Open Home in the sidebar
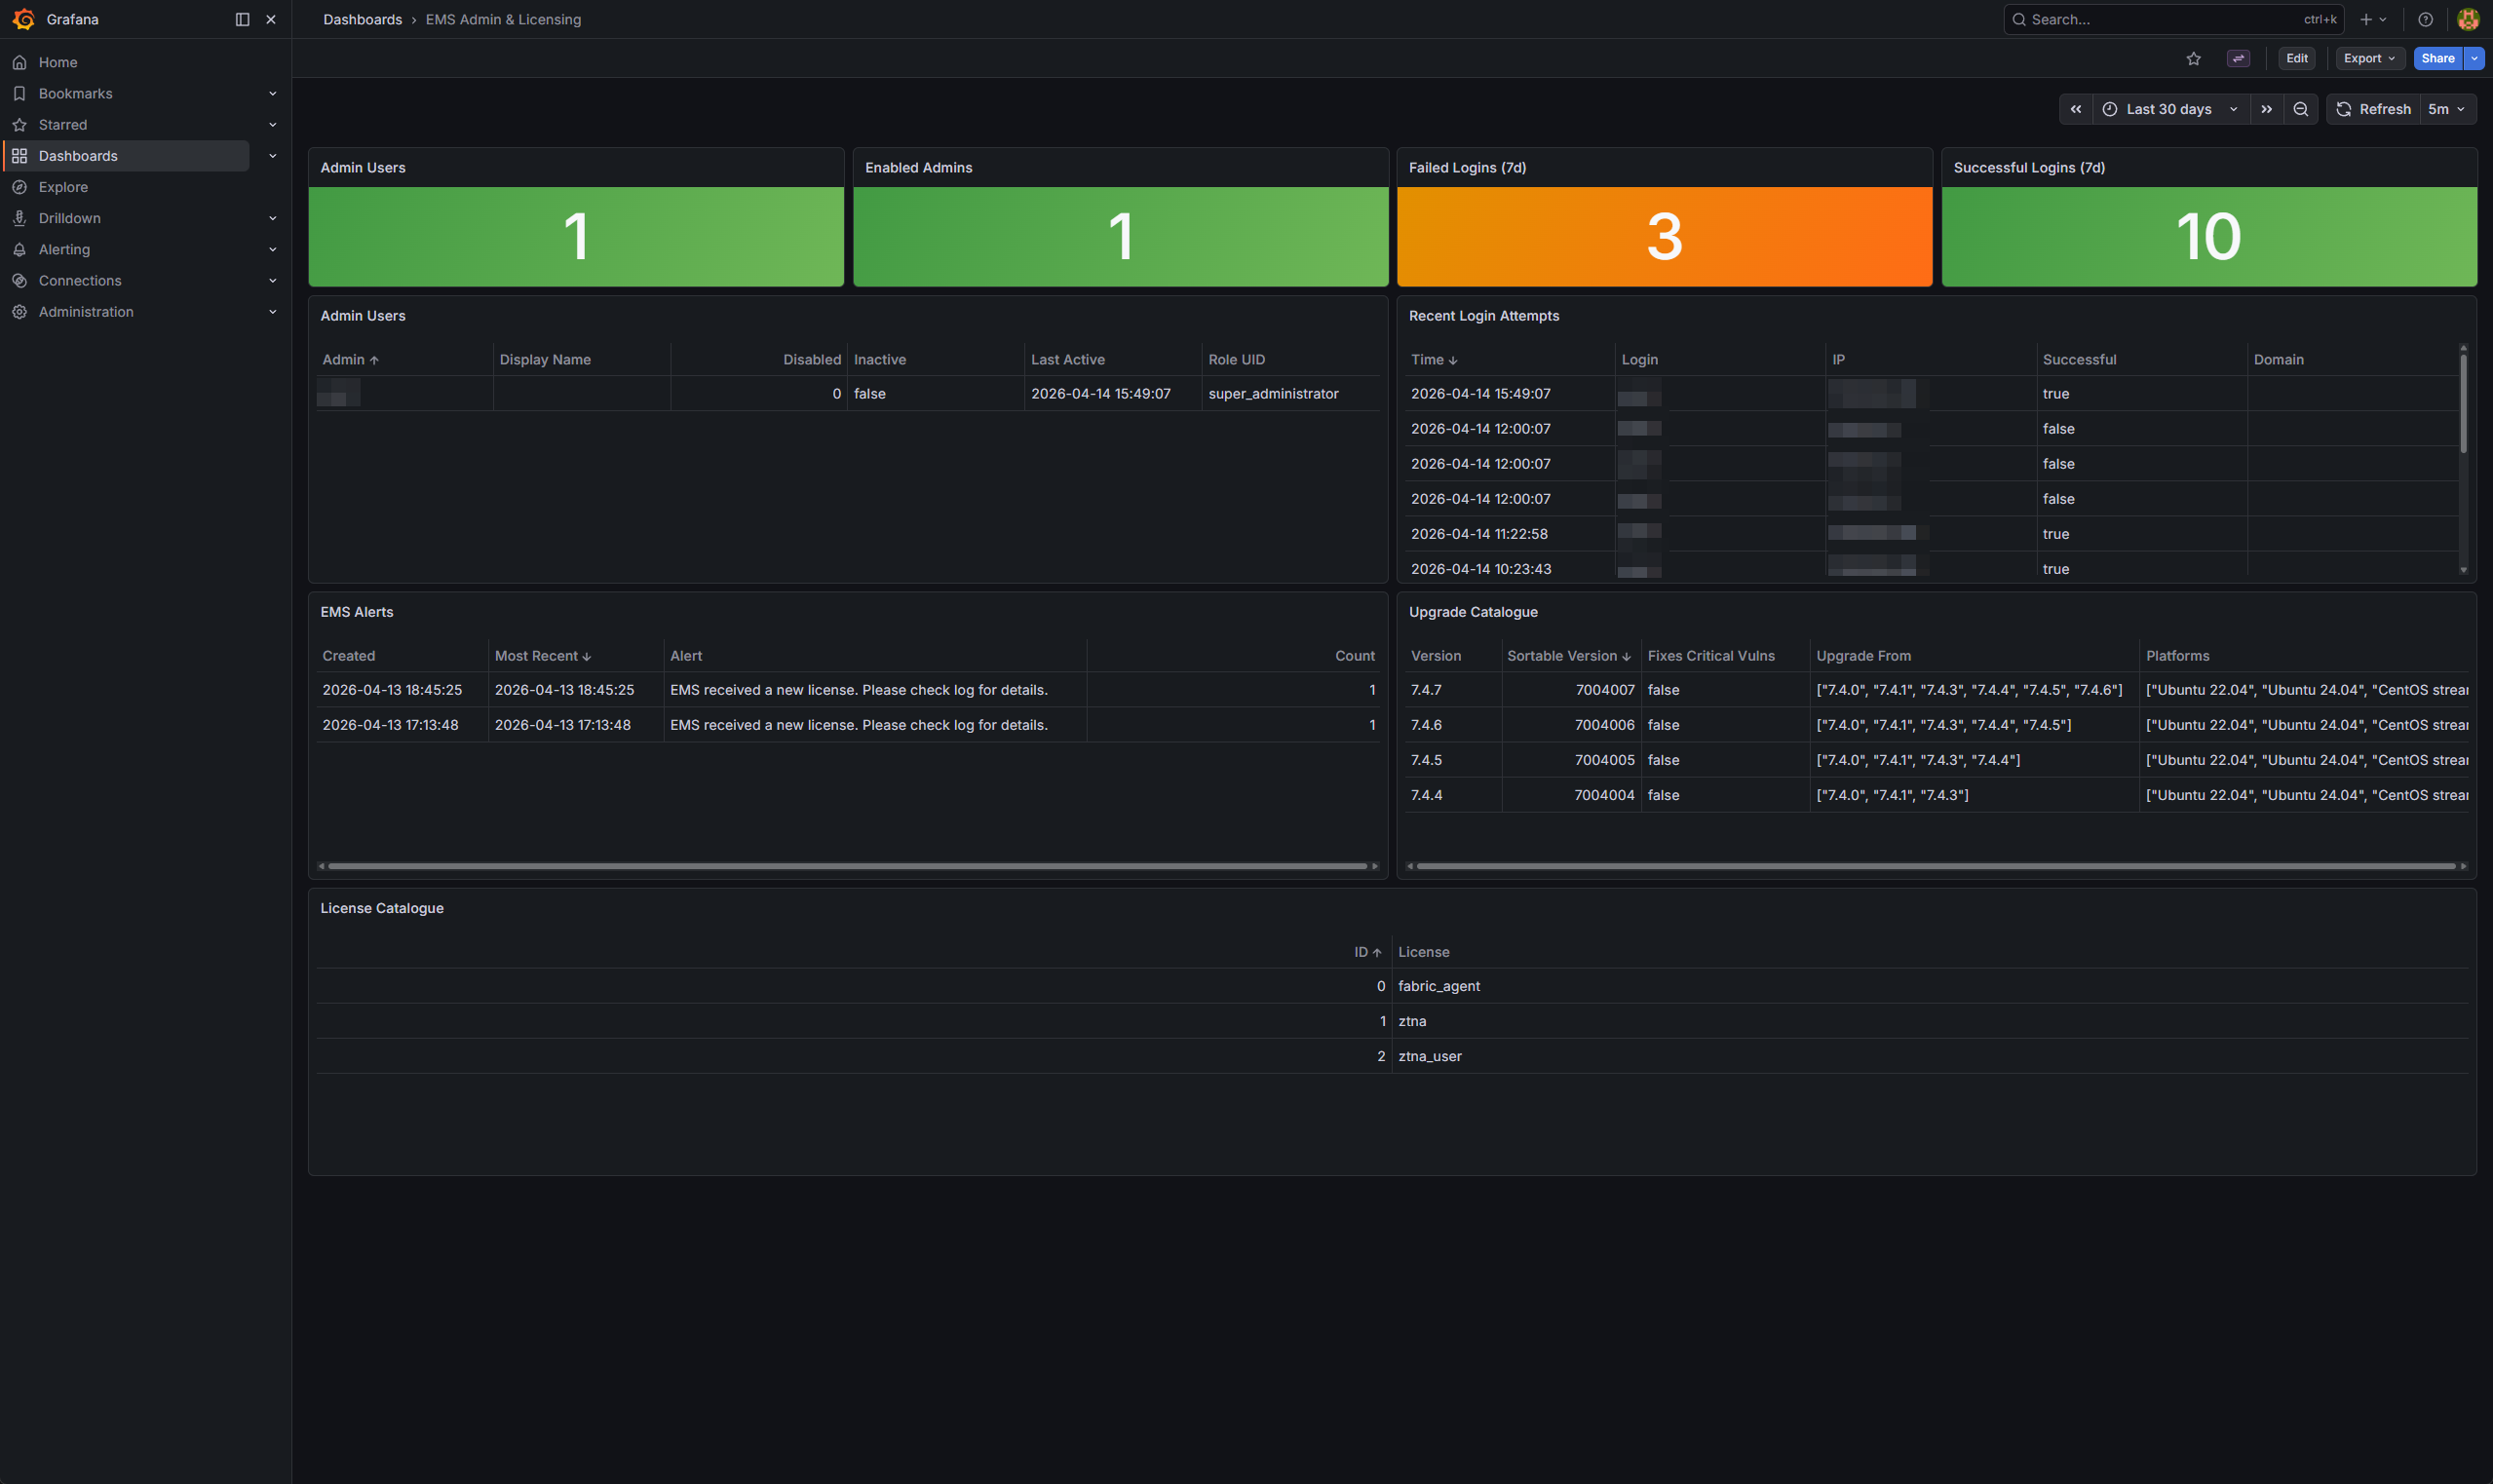 tap(58, 62)
